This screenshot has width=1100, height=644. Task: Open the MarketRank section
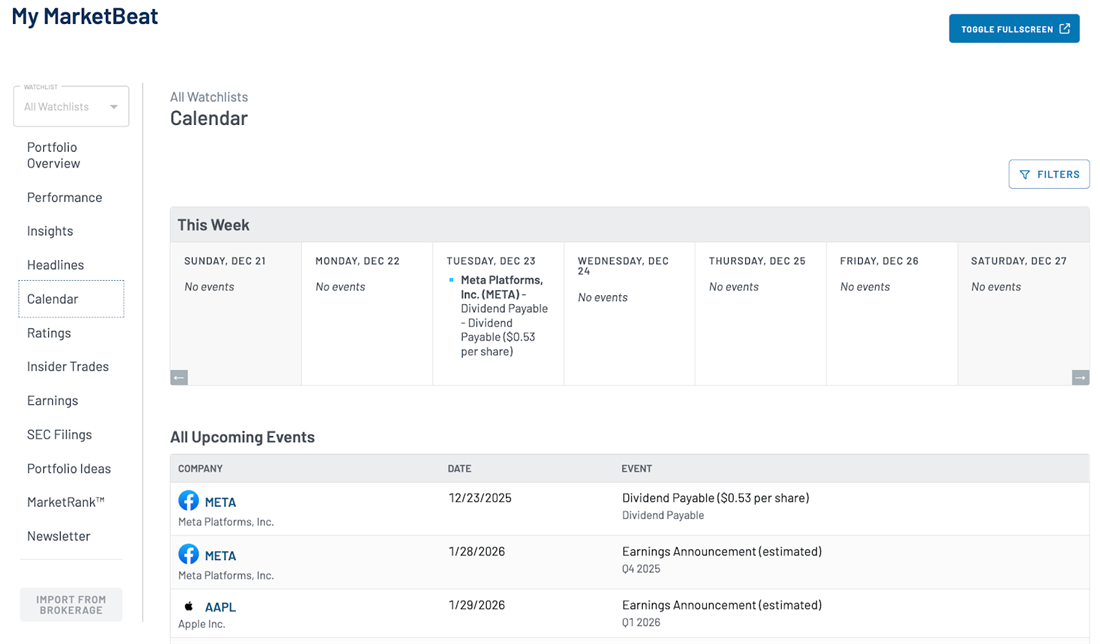coord(66,502)
